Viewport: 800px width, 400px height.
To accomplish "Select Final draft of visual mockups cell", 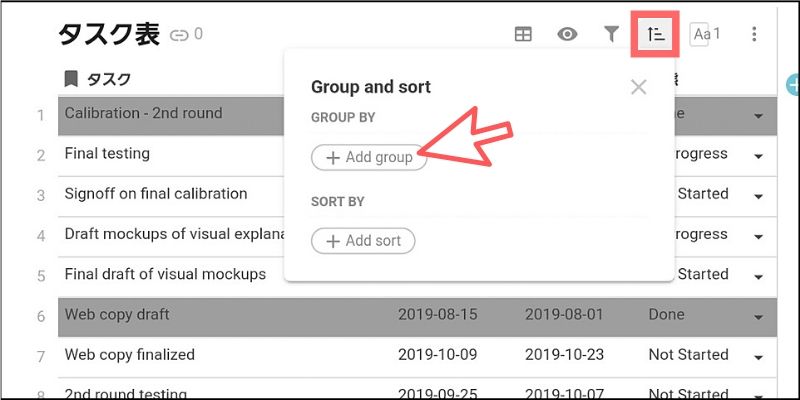I will pos(171,277).
